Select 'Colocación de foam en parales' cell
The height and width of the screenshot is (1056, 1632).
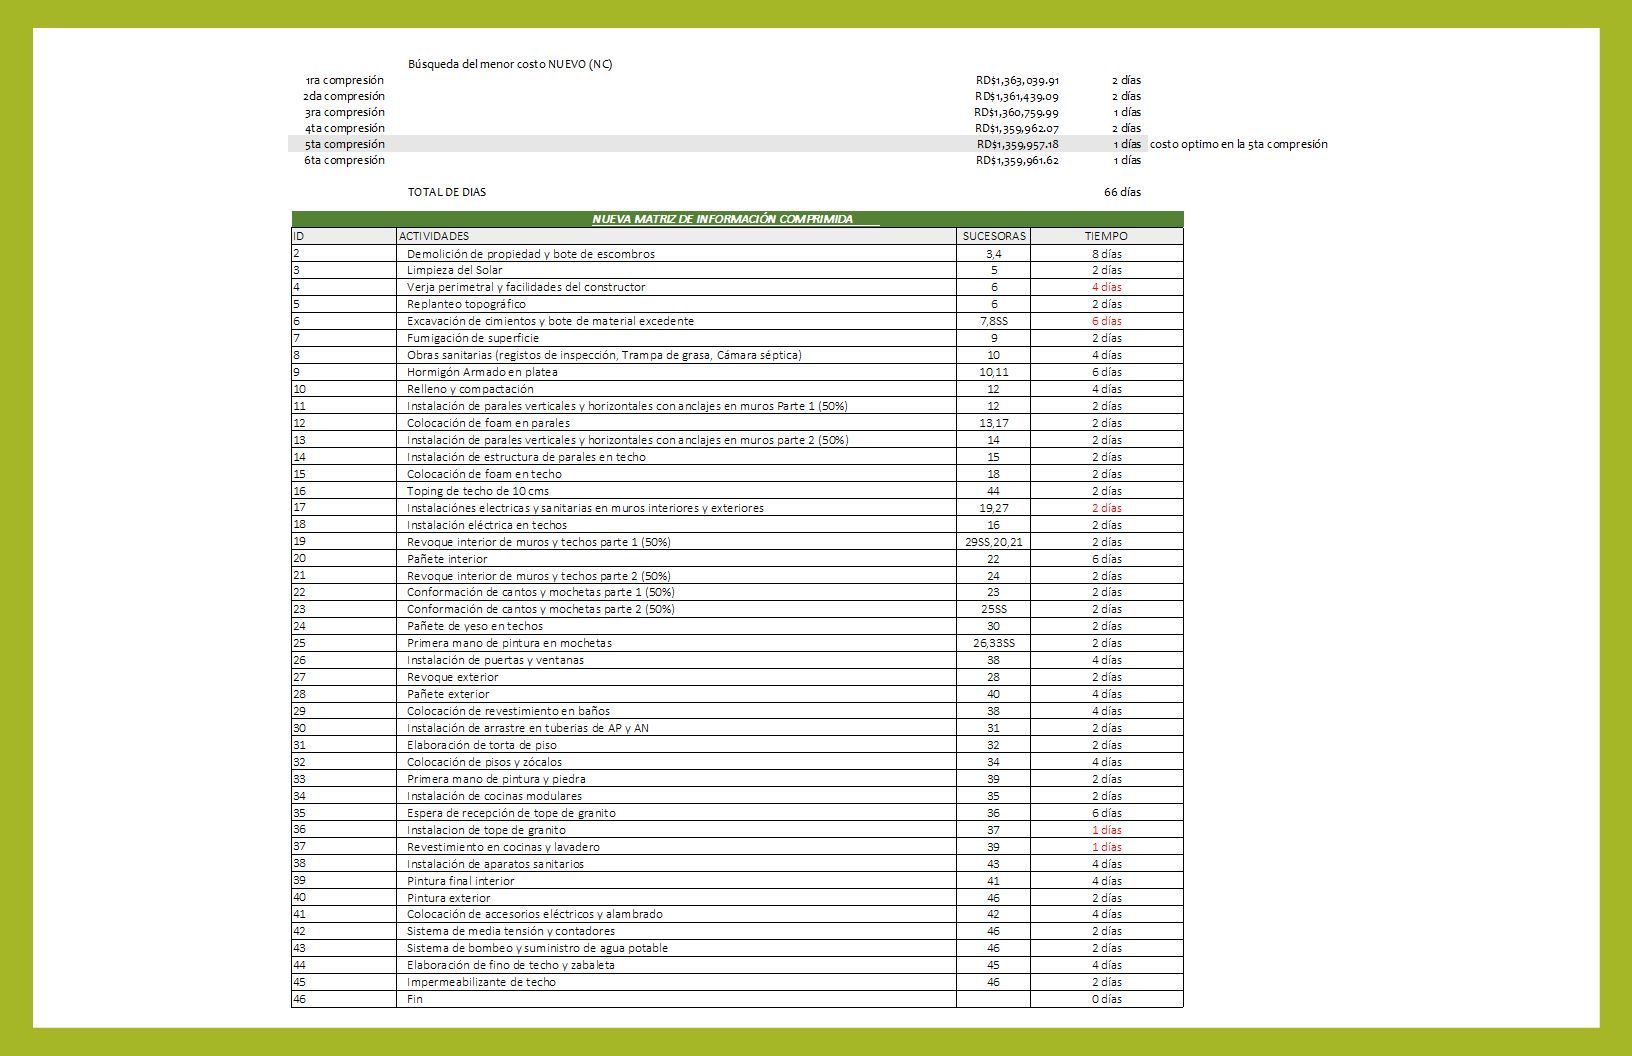[x=676, y=423]
